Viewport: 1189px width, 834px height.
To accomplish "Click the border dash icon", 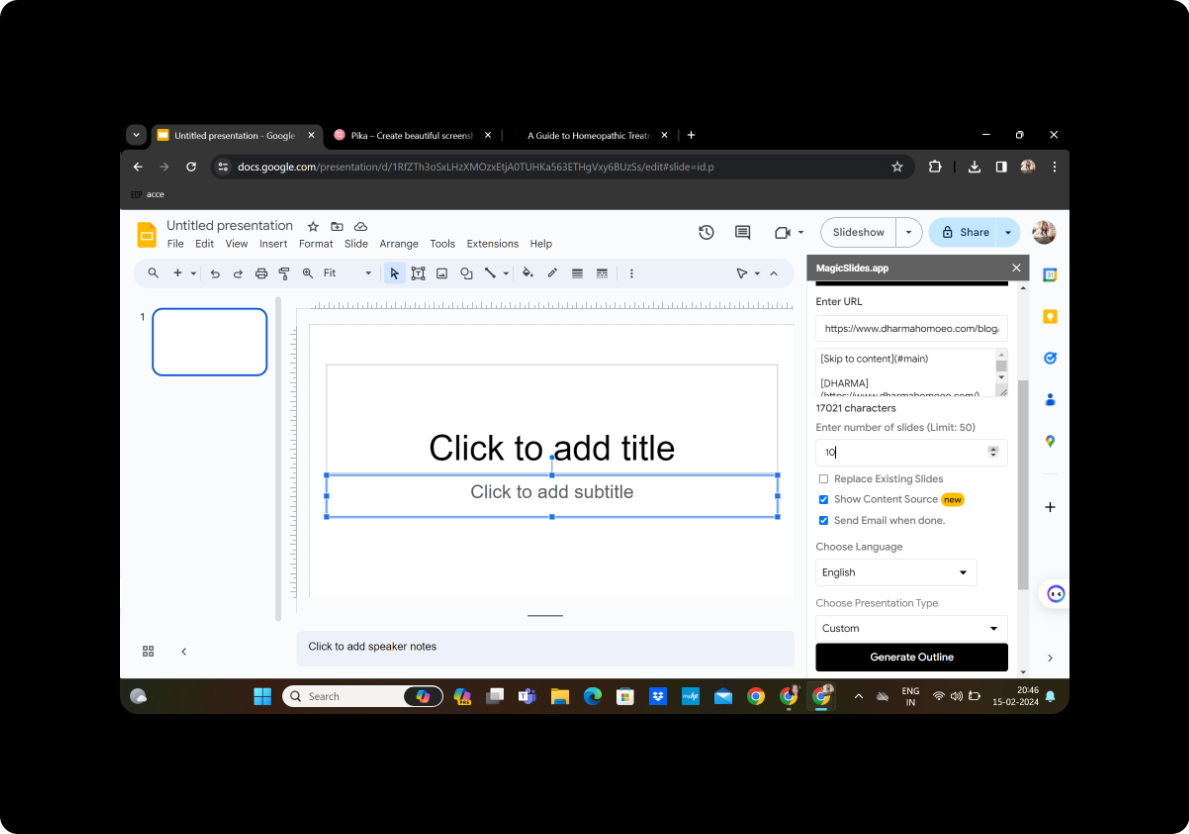I will 602,274.
